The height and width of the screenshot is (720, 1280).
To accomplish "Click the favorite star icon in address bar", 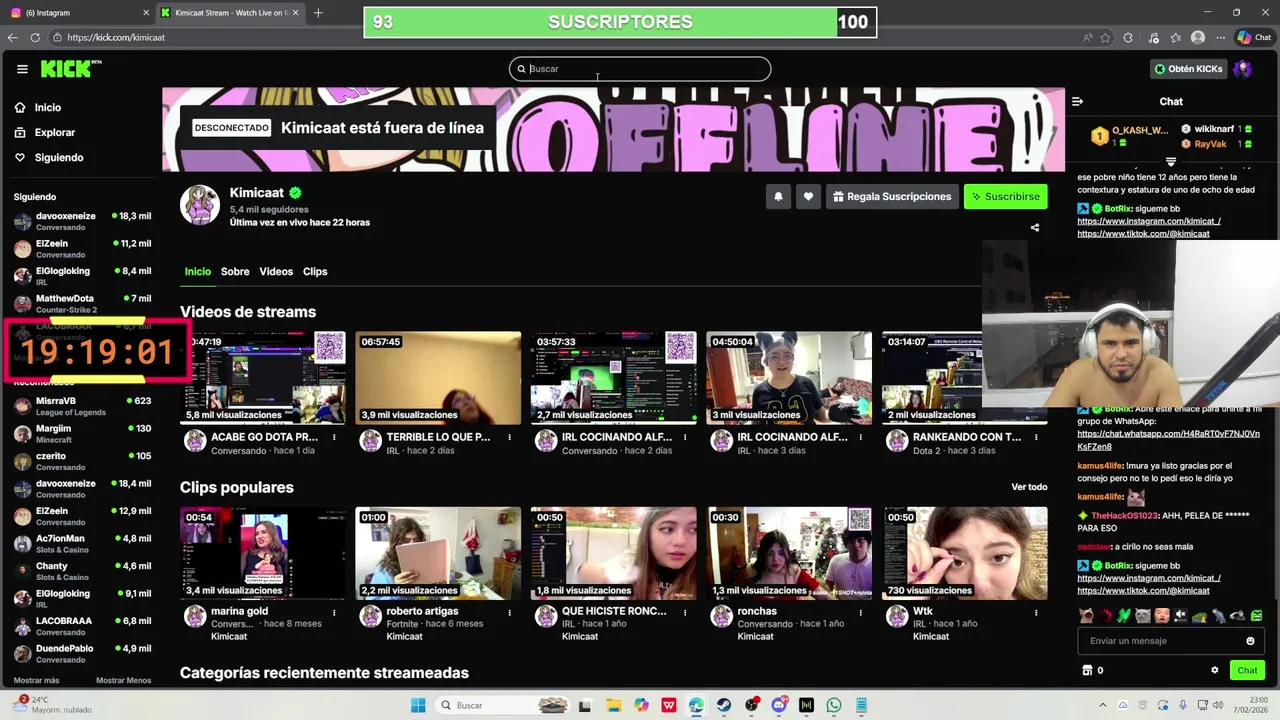I will (1105, 37).
